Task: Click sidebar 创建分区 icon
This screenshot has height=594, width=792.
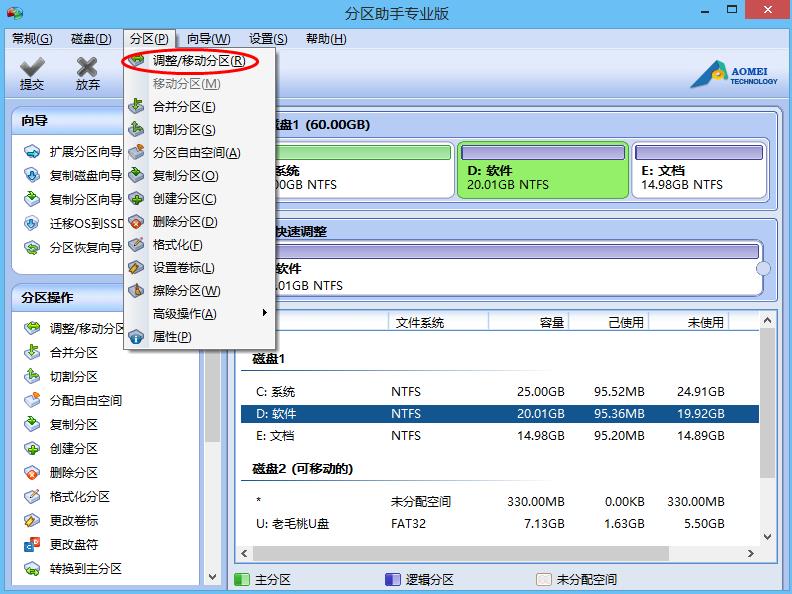Action: 32,448
